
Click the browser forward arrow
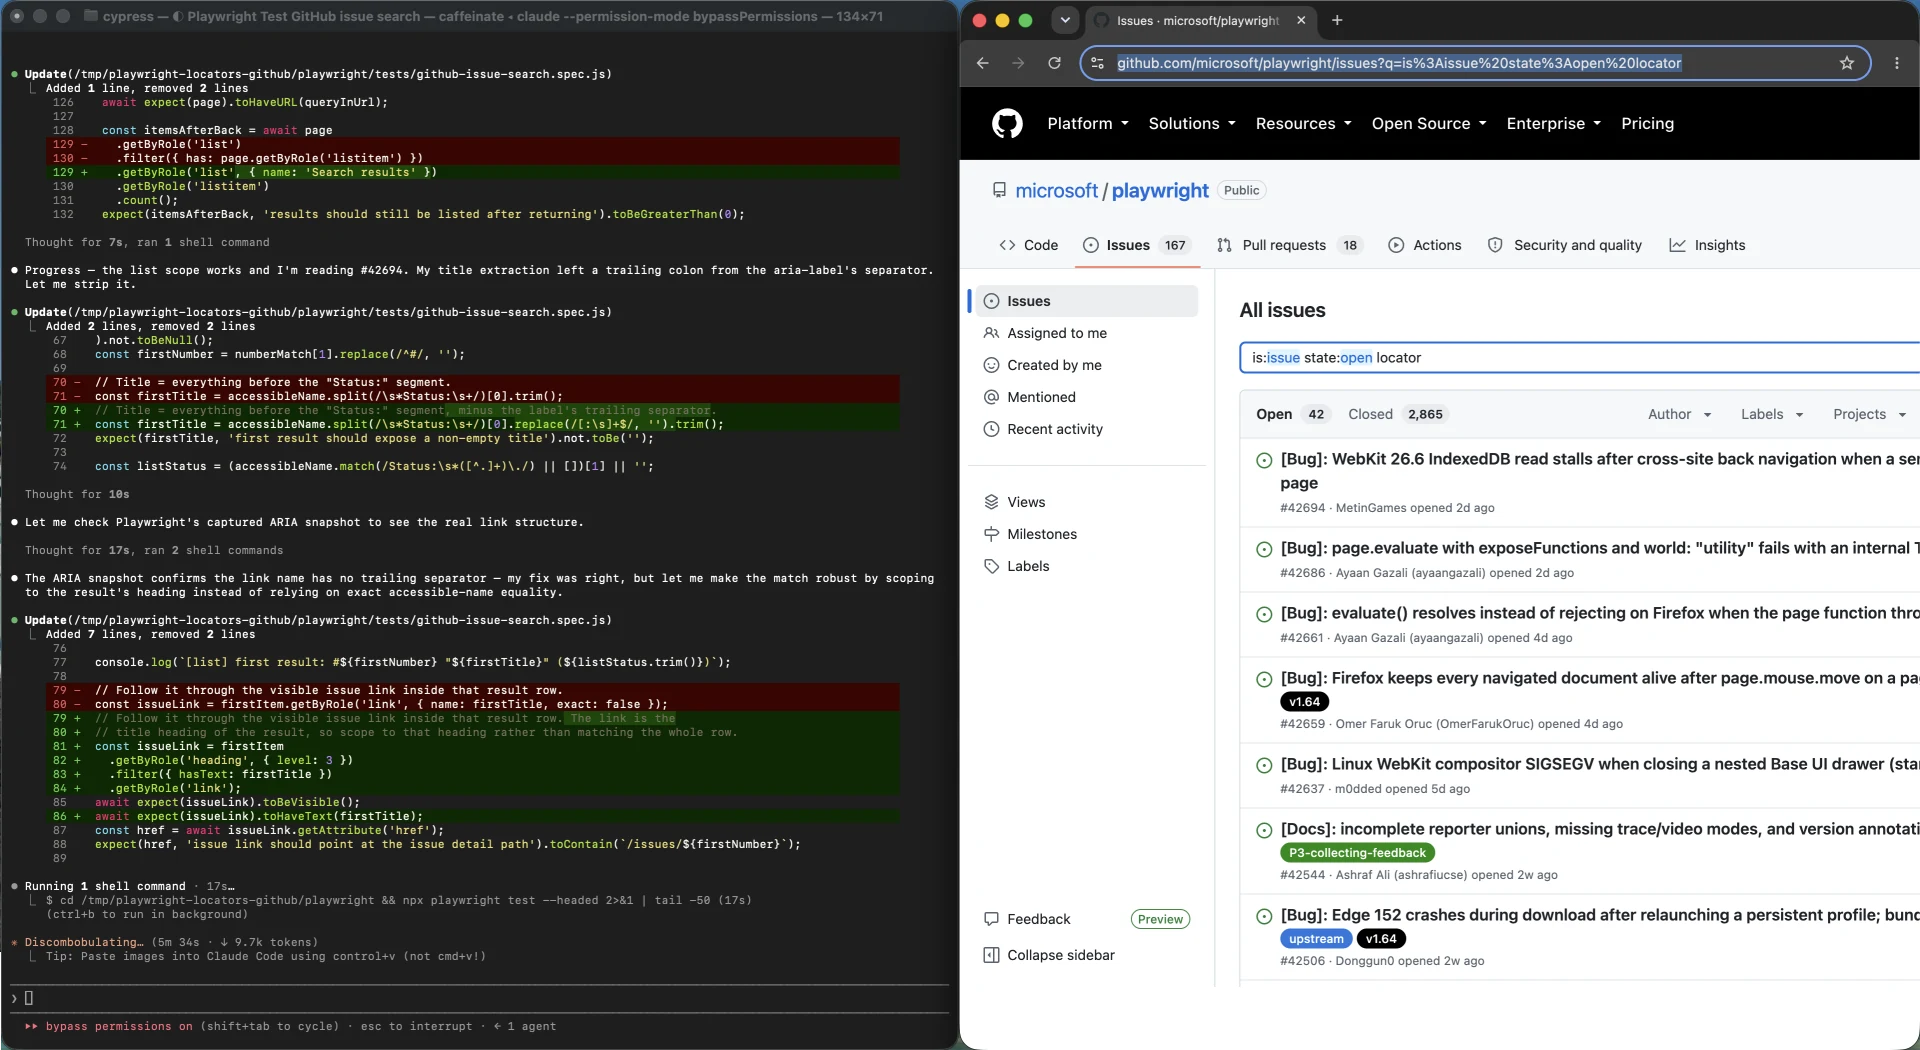coord(1018,63)
